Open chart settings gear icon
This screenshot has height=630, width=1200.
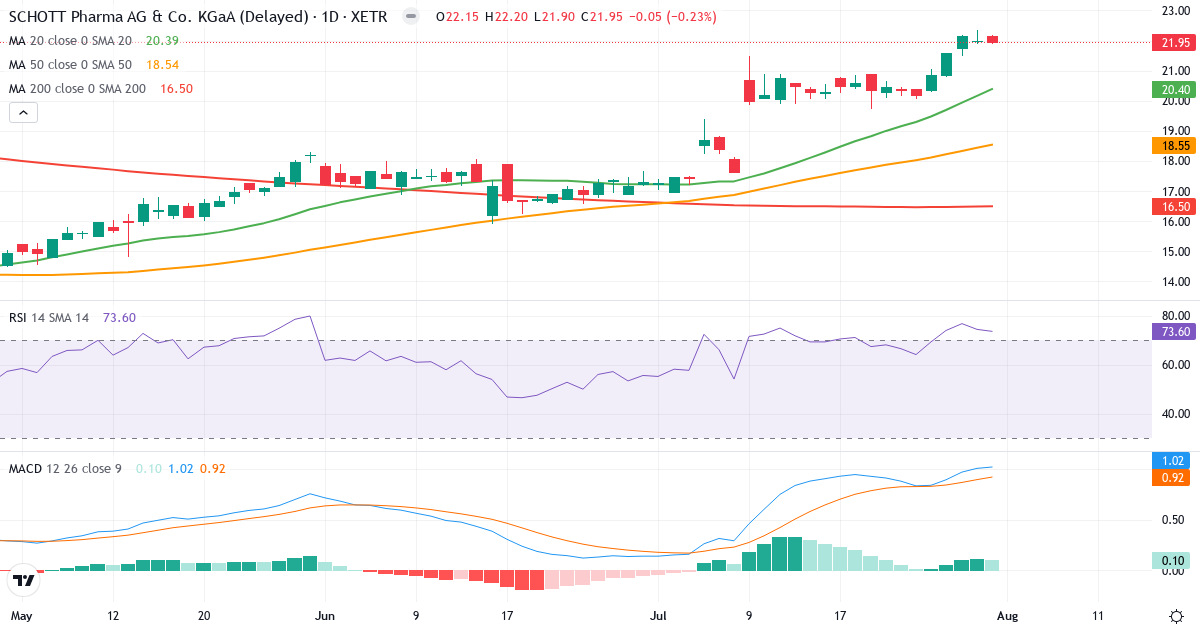tap(1176, 615)
